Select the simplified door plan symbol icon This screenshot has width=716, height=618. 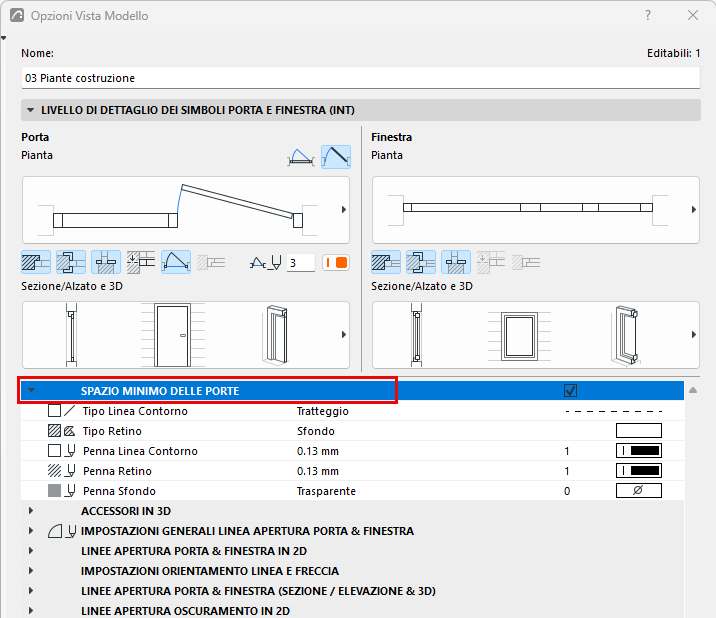click(301, 157)
